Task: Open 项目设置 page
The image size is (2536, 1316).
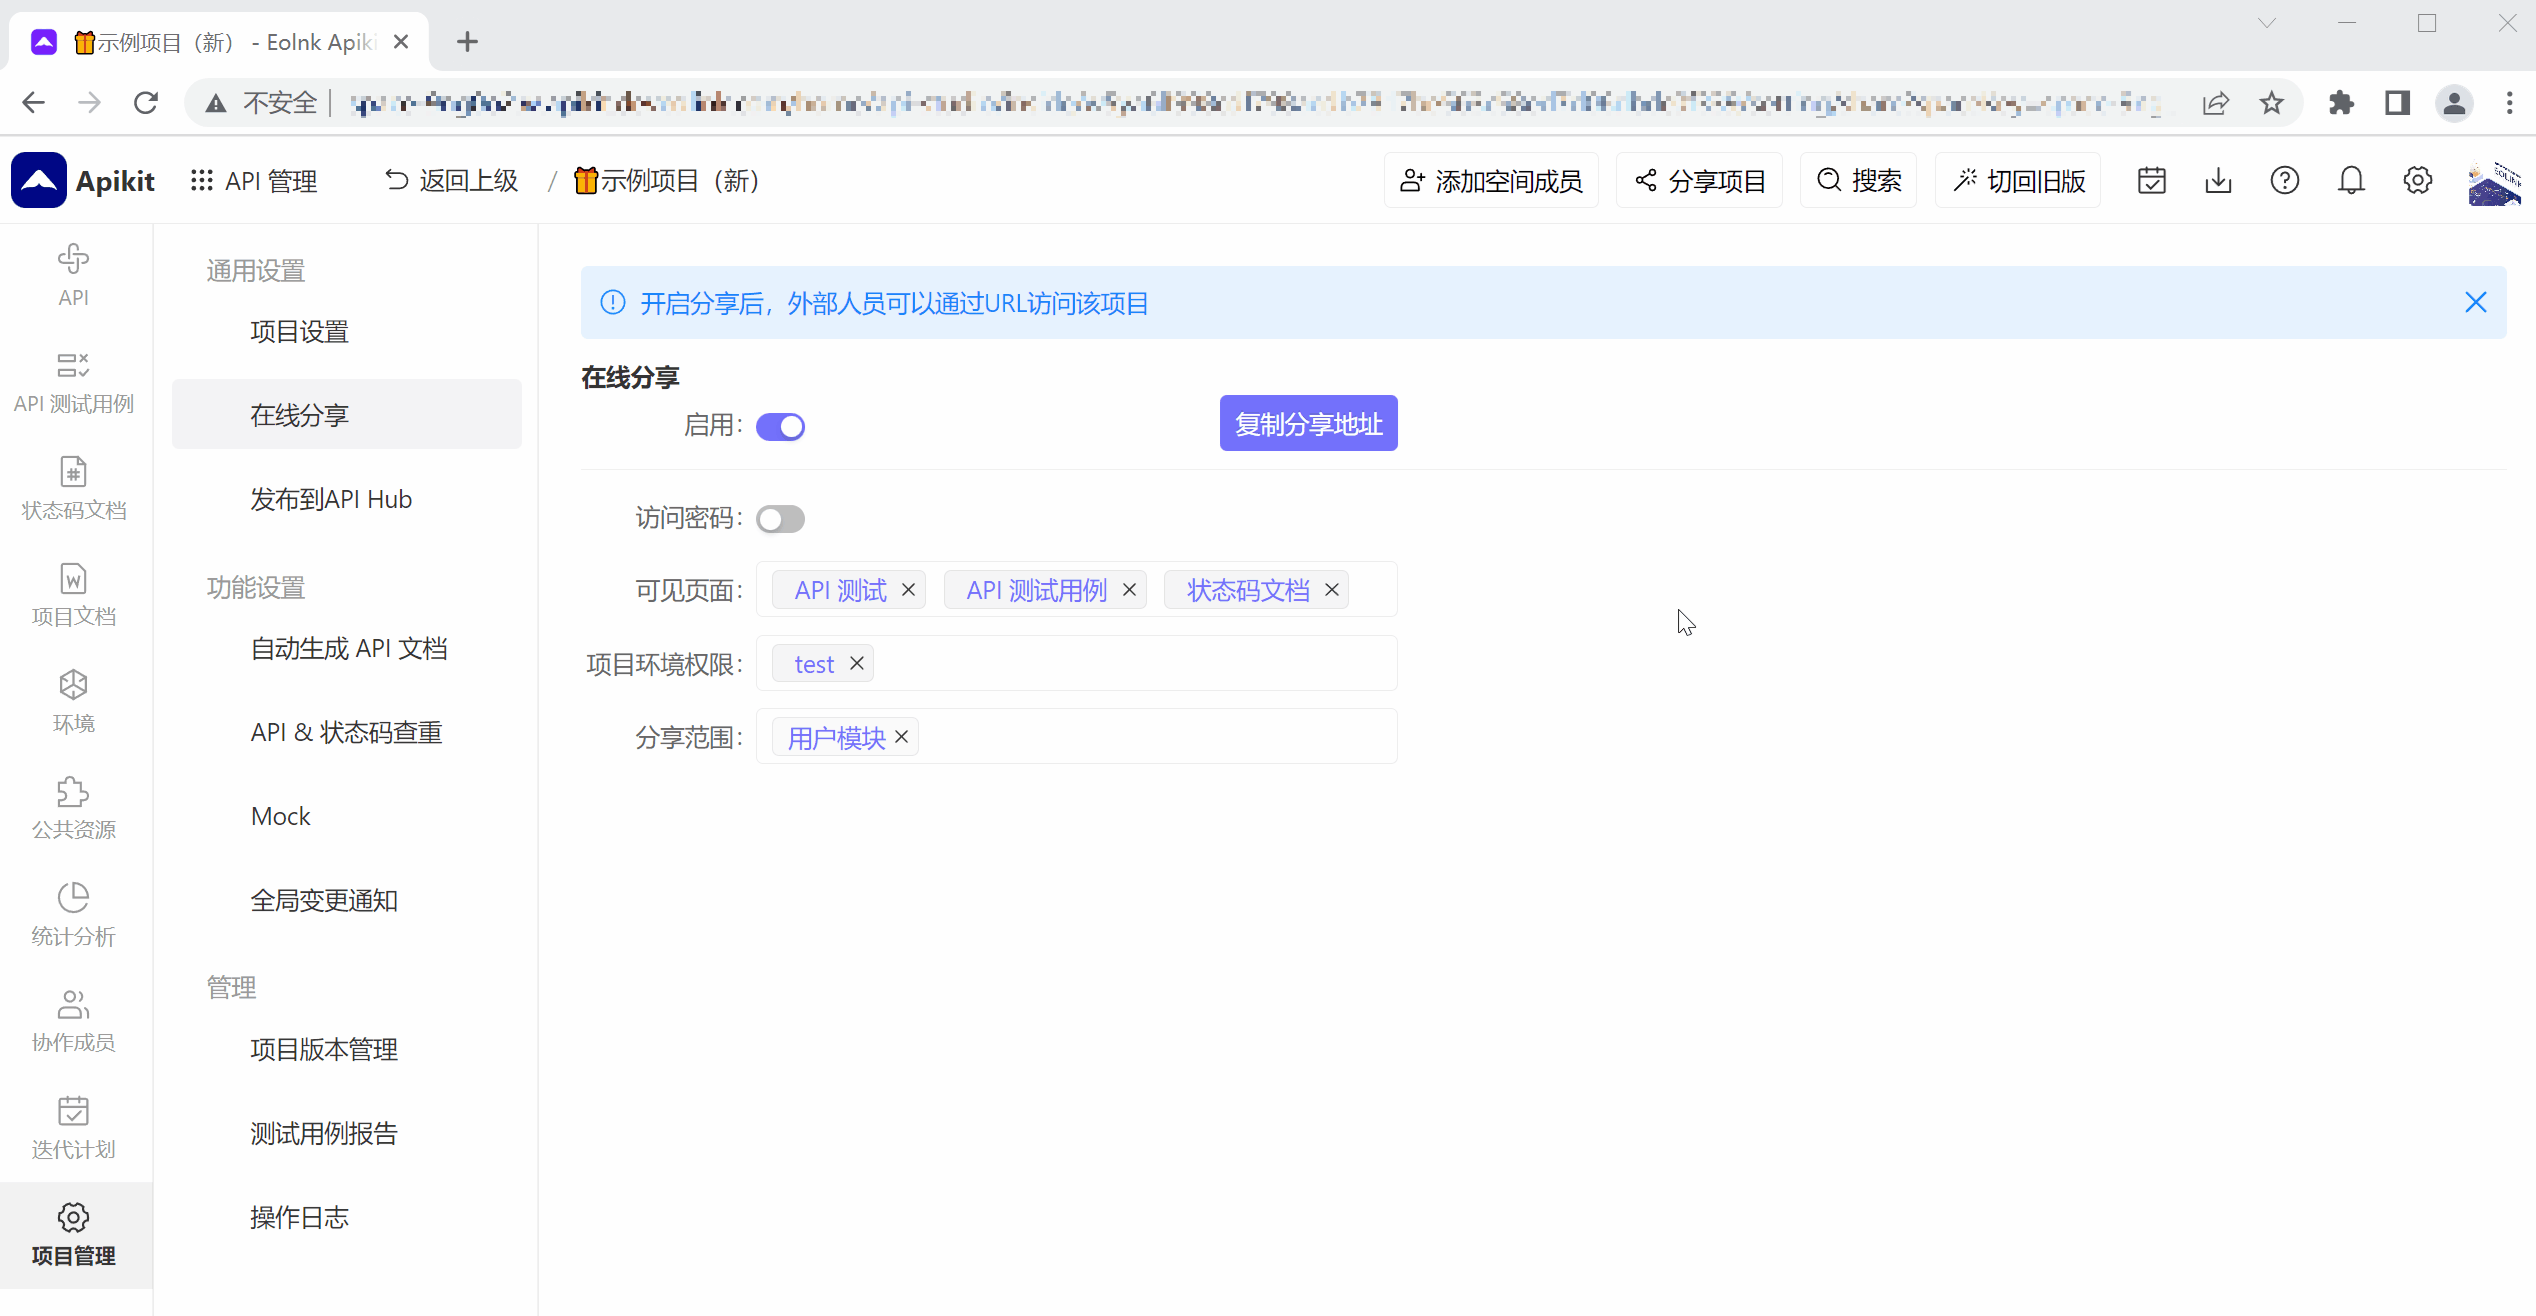Action: (x=298, y=331)
